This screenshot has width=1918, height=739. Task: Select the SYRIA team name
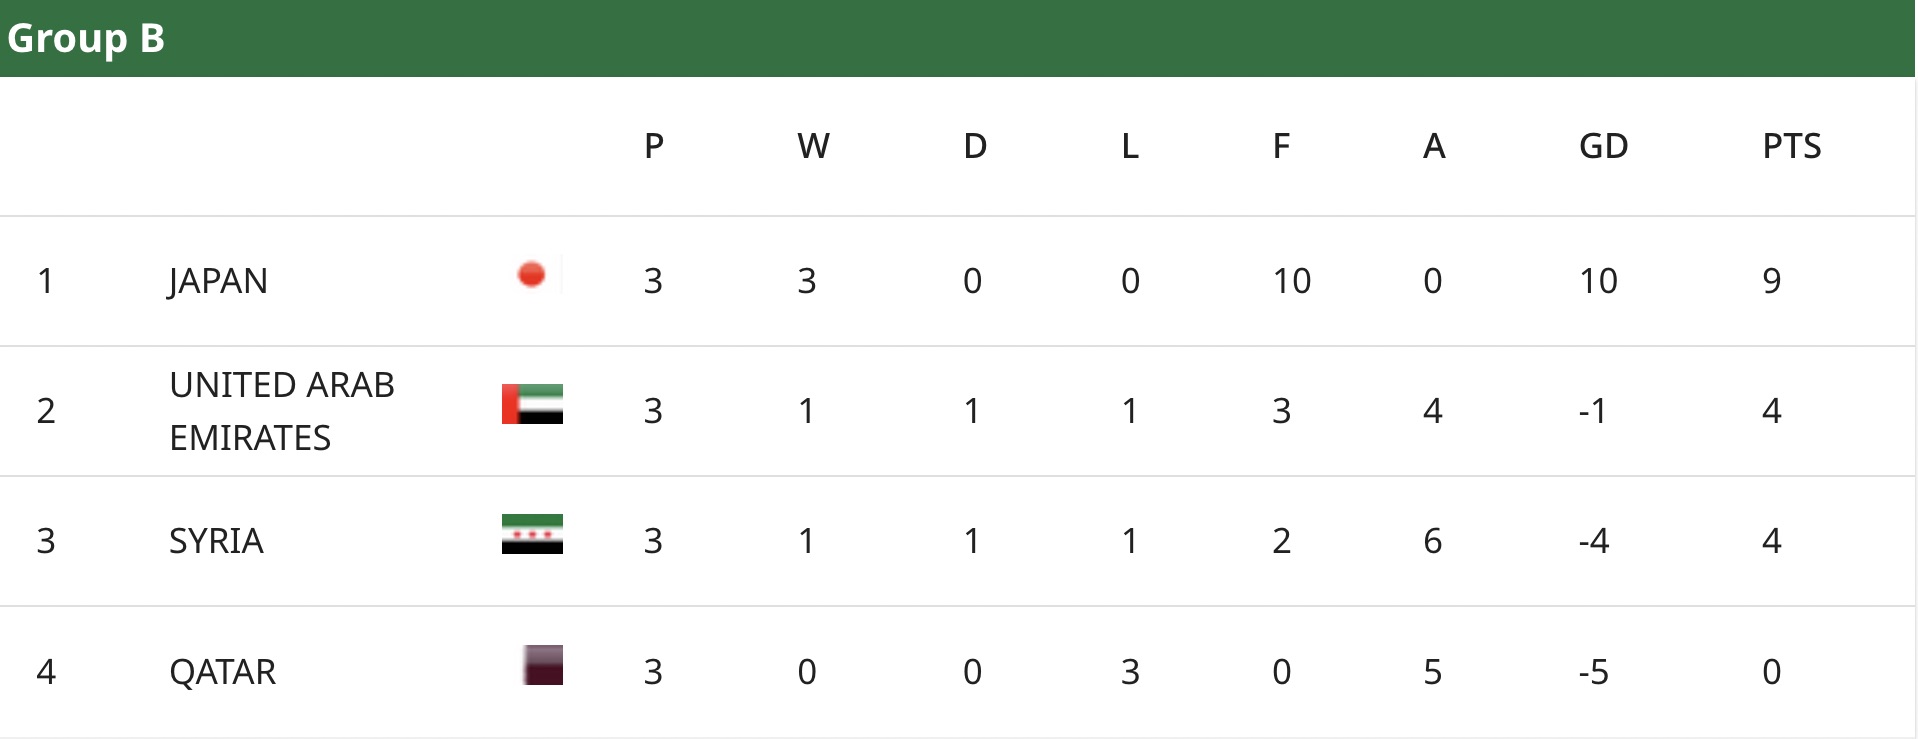coord(216,541)
